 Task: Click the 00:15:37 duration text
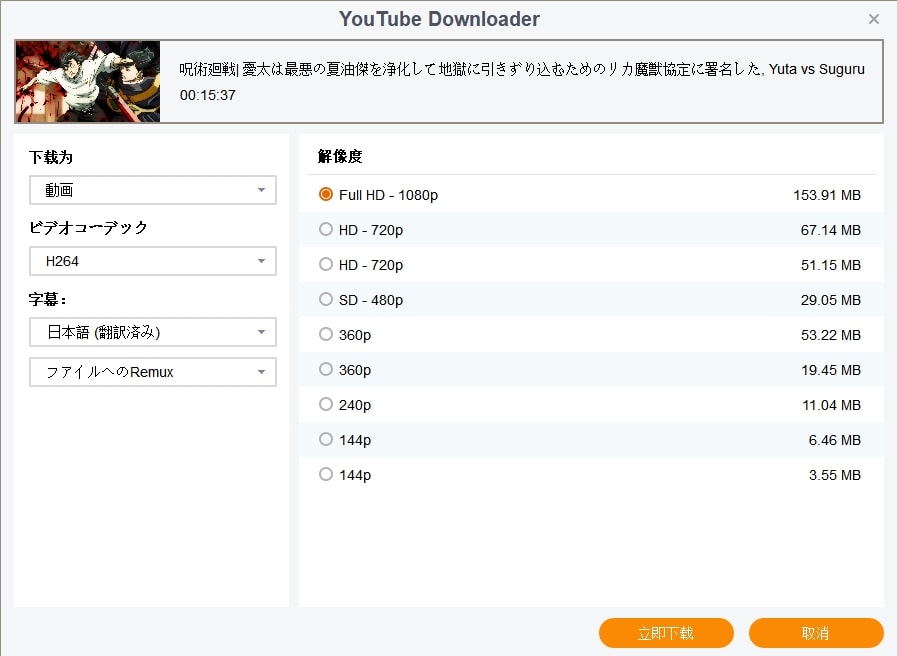(208, 96)
